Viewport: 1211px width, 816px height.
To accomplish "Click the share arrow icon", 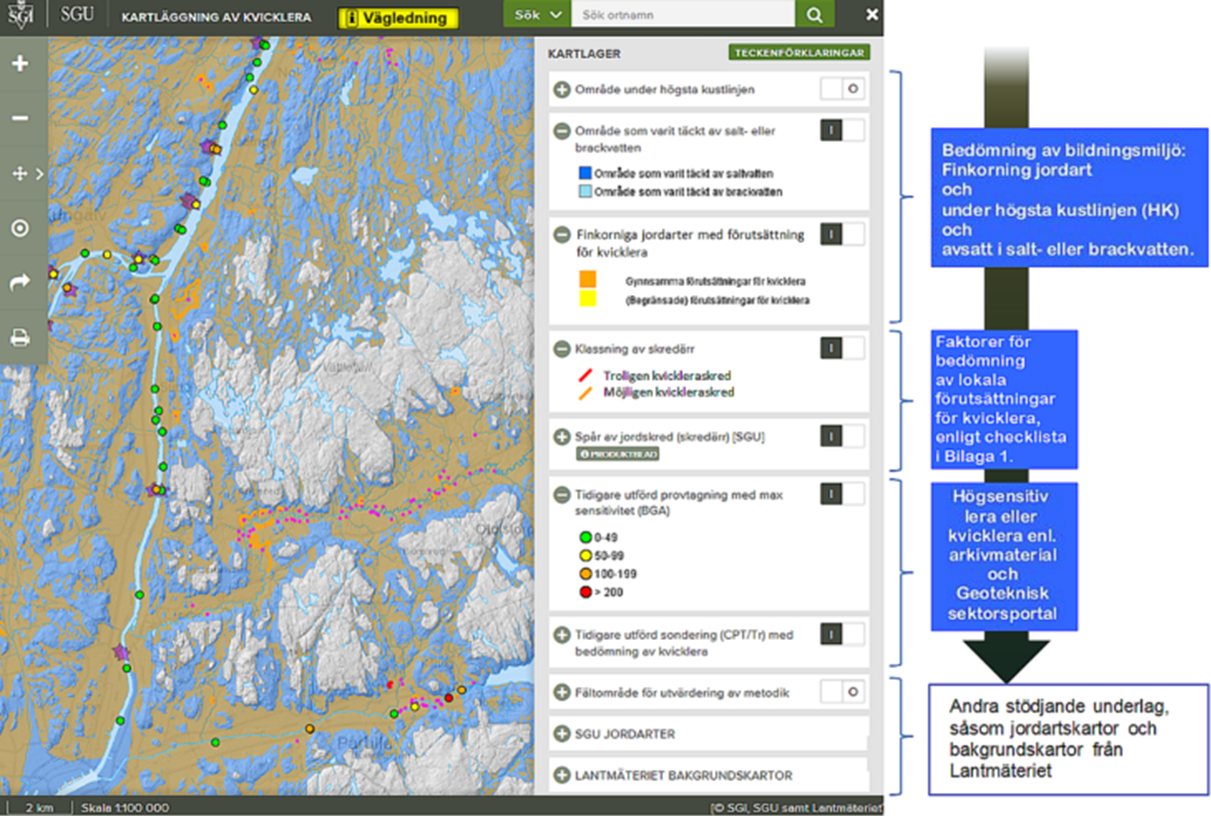I will tap(20, 283).
